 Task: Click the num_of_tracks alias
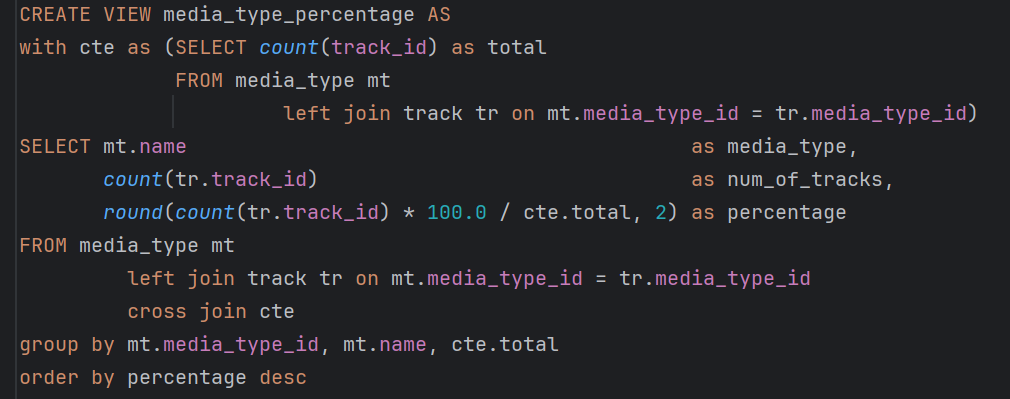(805, 181)
